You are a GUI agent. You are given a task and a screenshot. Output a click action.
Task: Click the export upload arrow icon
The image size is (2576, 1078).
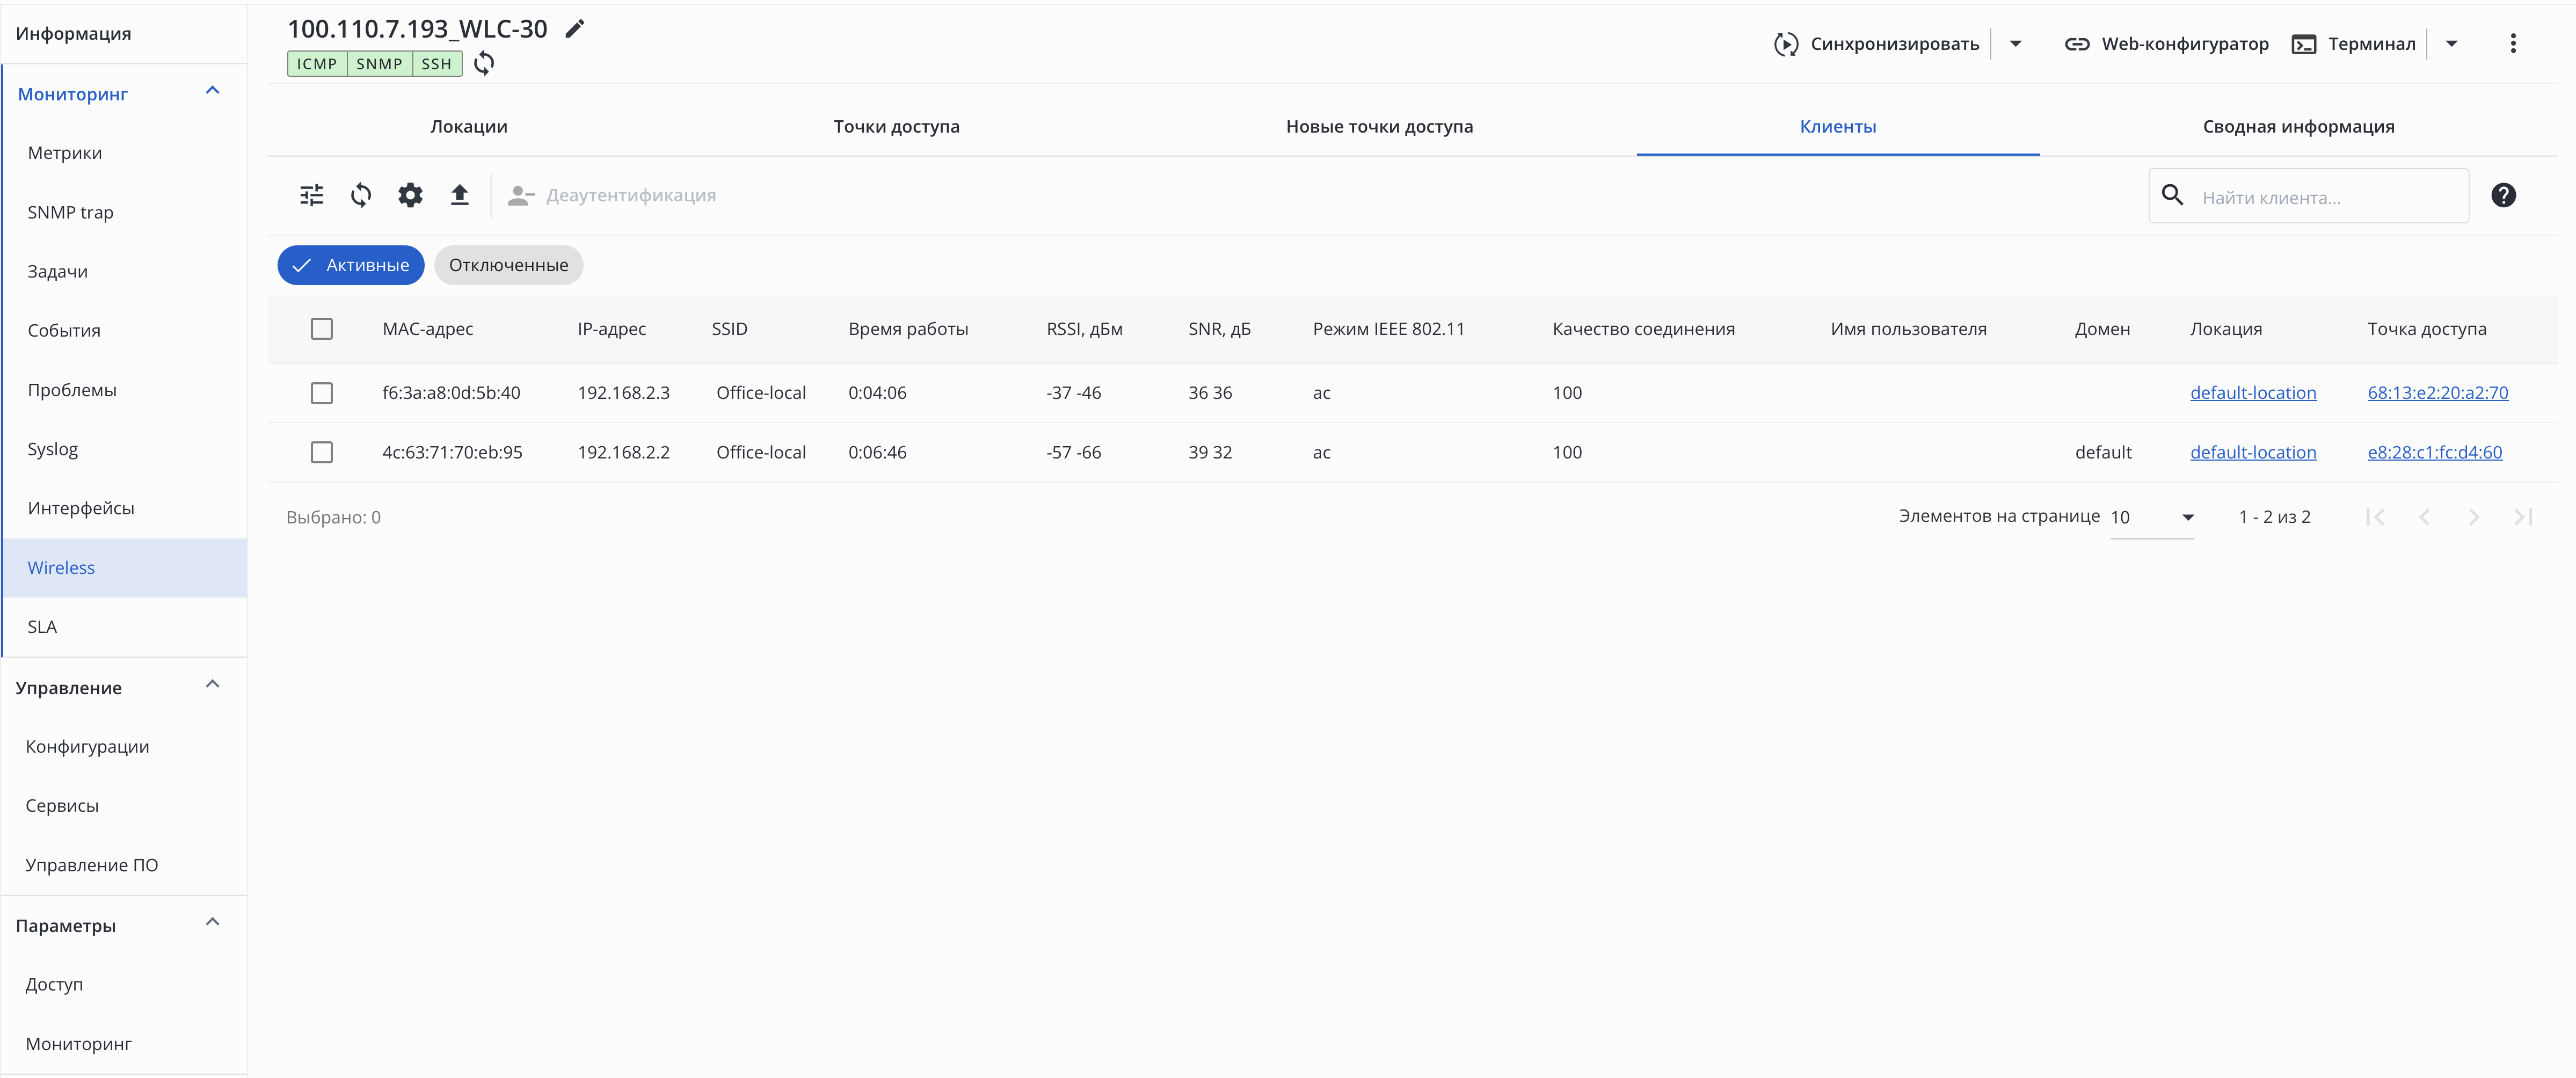459,195
